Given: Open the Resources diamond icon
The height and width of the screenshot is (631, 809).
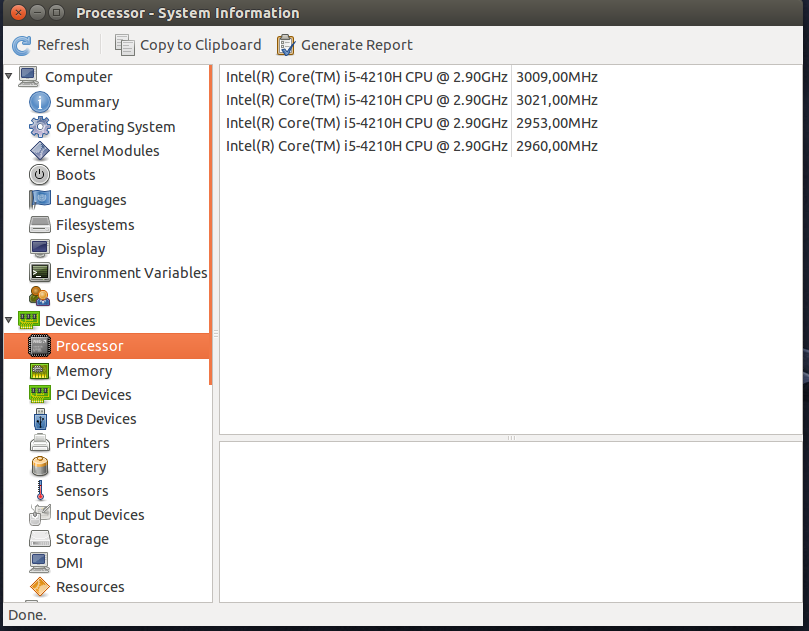Looking at the screenshot, I should pyautogui.click(x=40, y=587).
